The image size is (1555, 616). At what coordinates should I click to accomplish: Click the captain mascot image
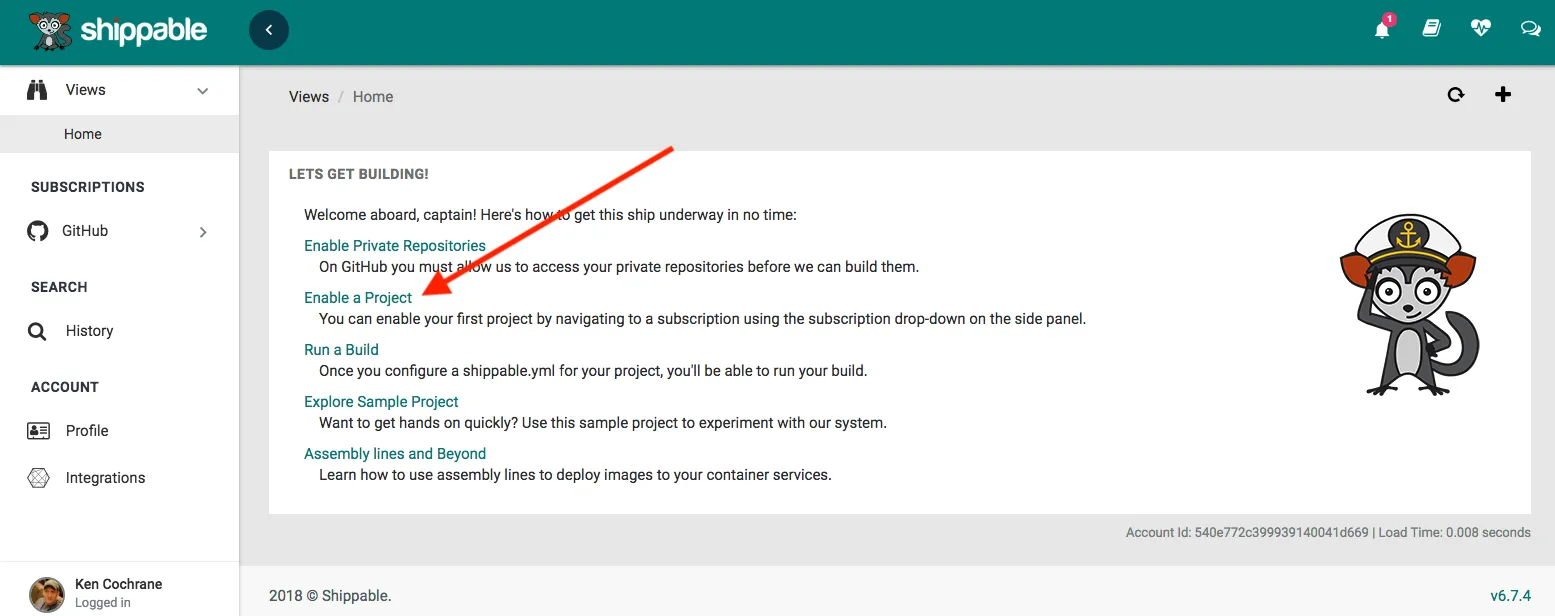pos(1409,304)
